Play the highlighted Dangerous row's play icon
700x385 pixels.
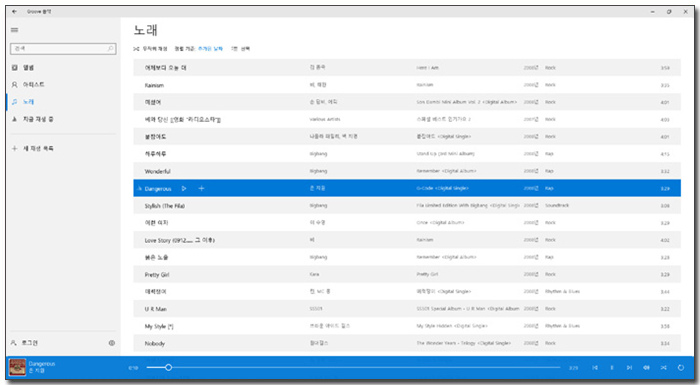click(x=184, y=188)
